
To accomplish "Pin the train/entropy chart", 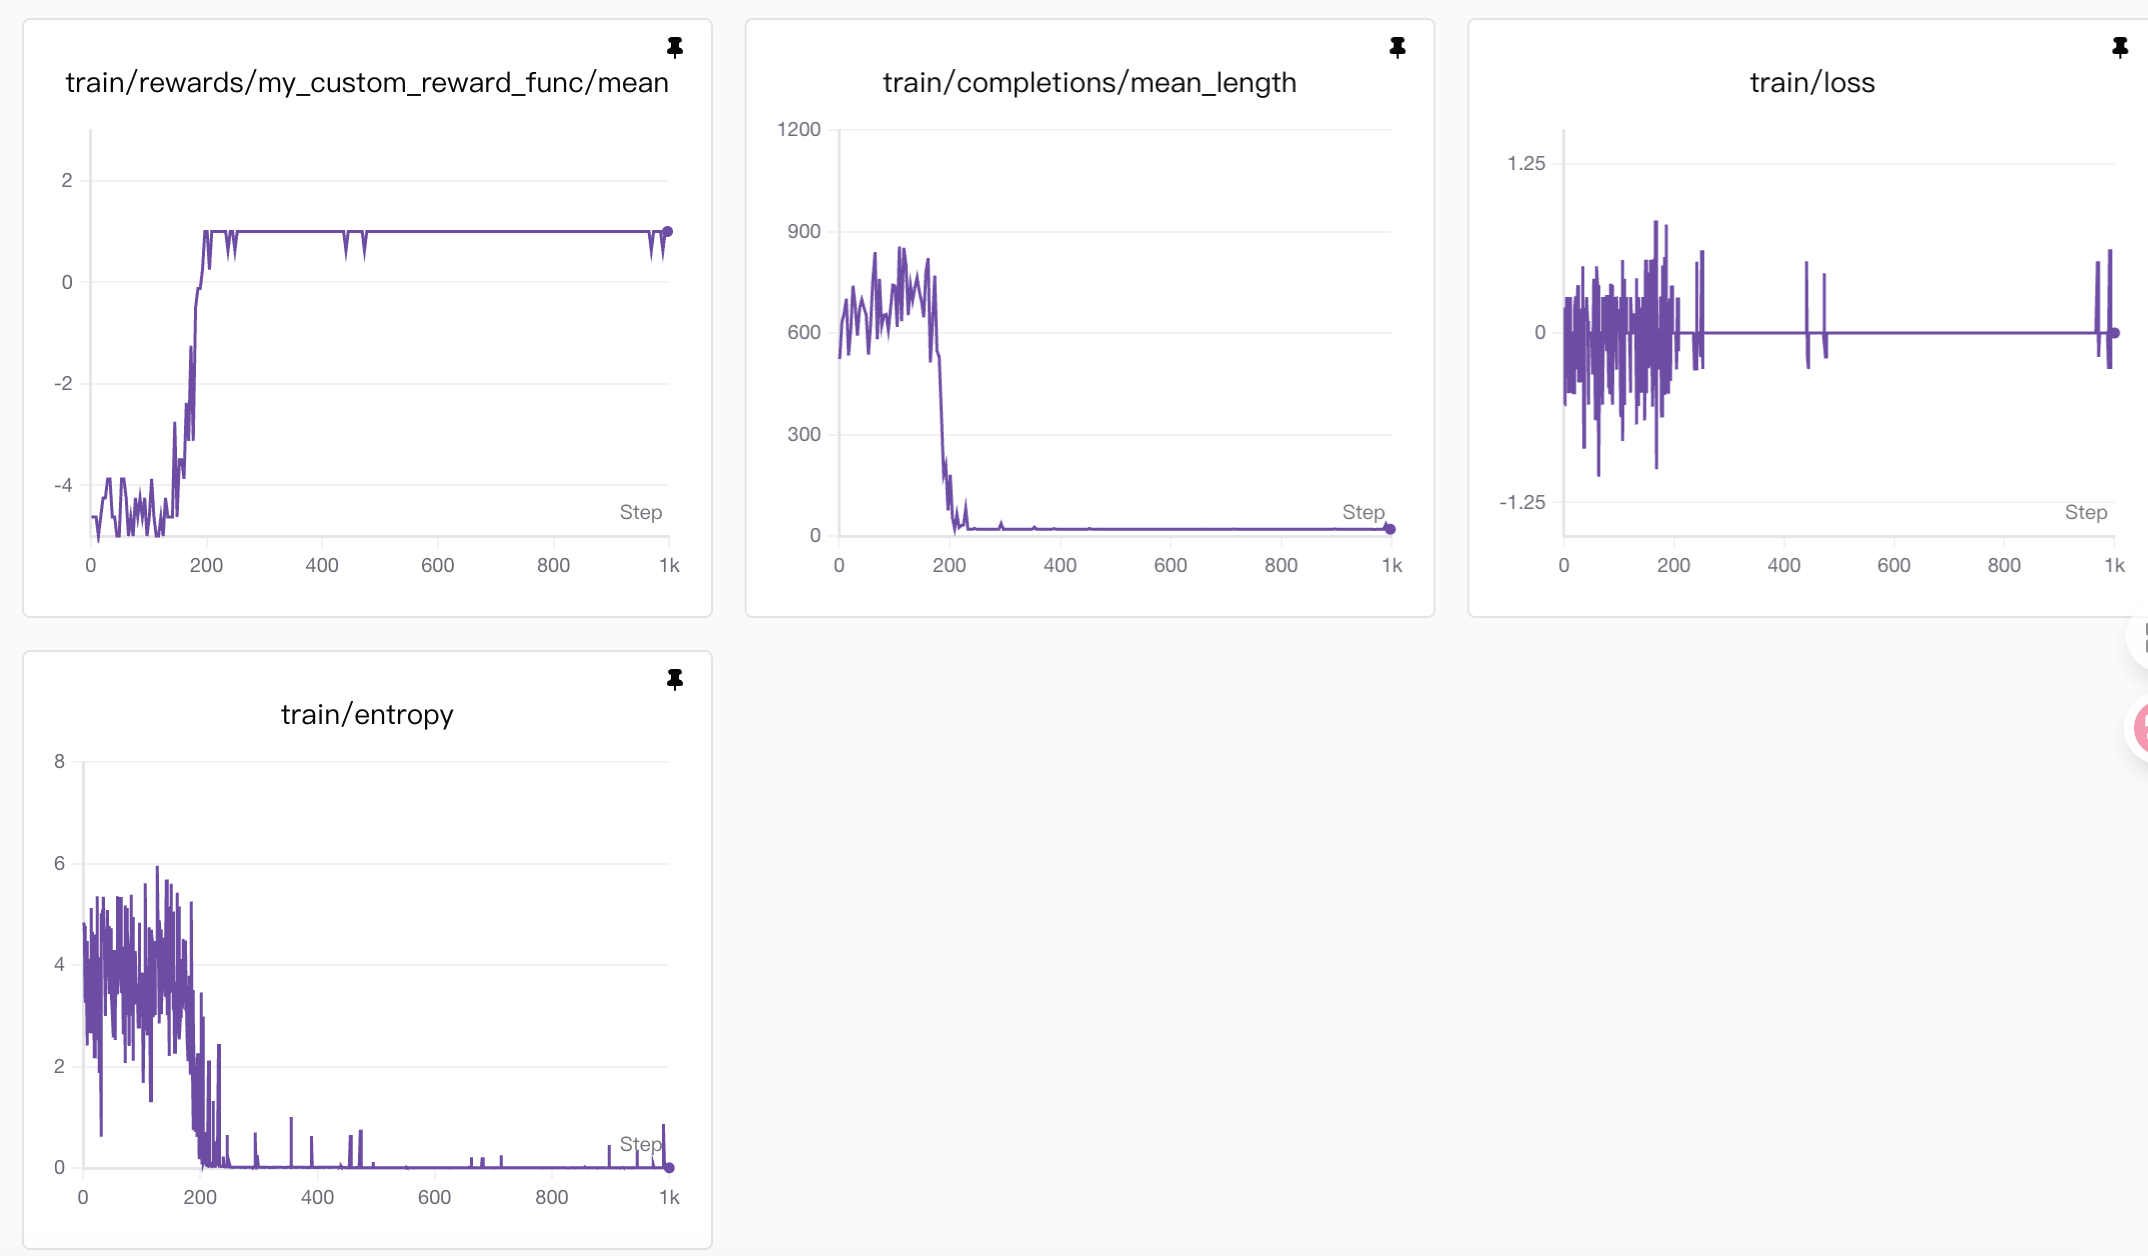I will (x=675, y=679).
